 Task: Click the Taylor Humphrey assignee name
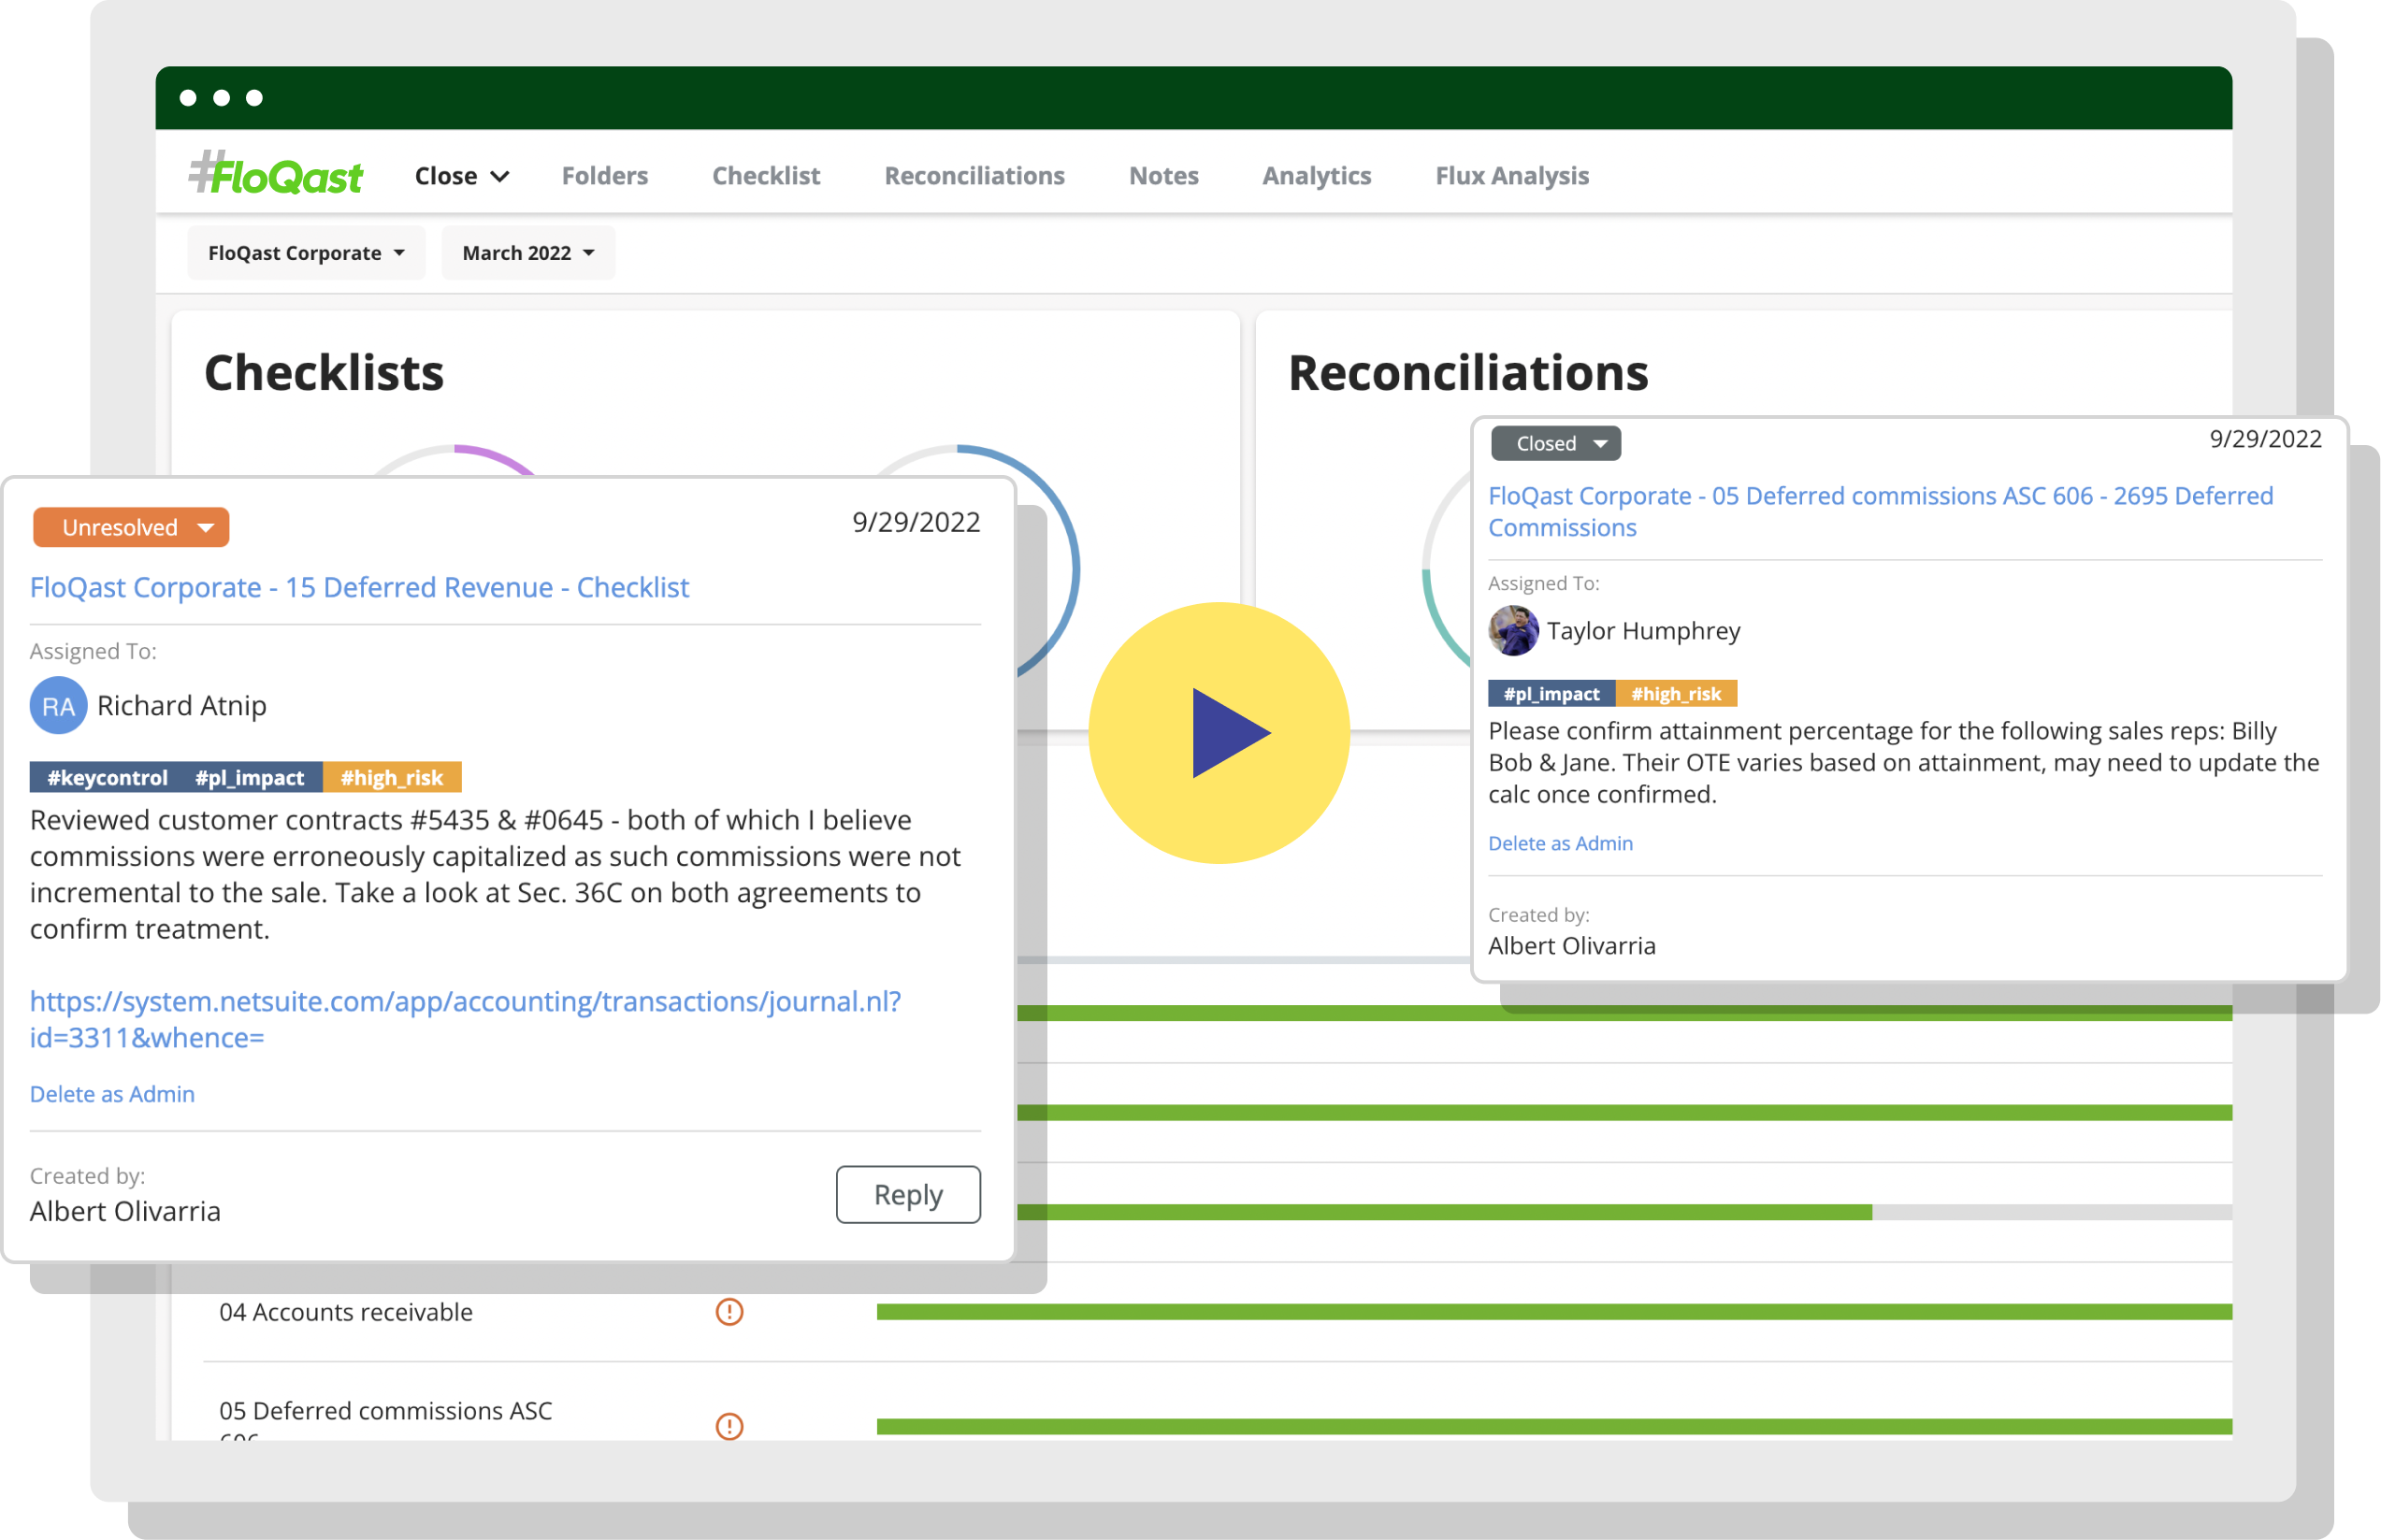coord(1643,631)
